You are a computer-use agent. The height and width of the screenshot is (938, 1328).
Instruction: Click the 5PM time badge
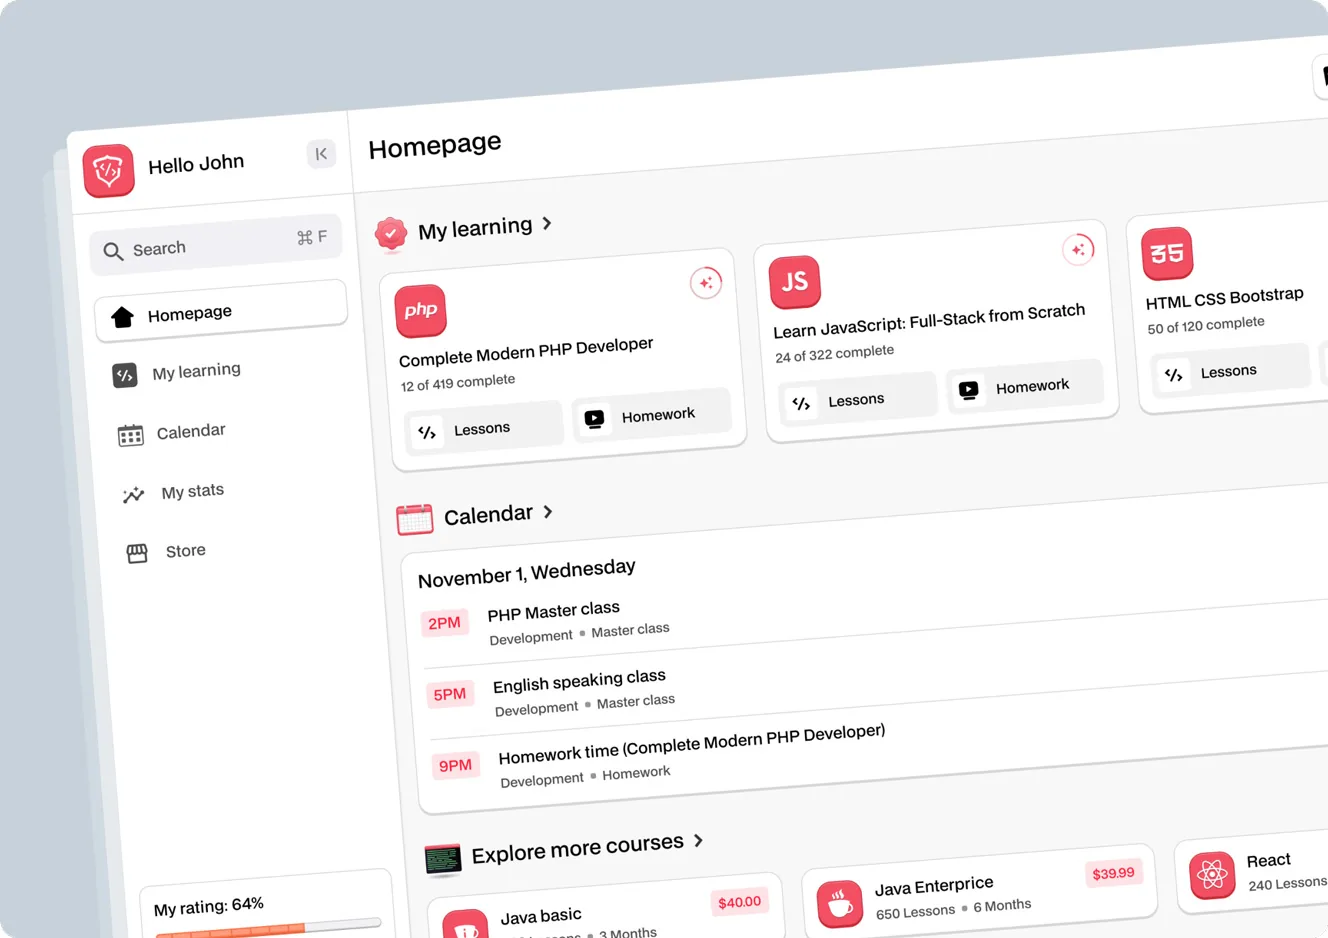point(450,694)
